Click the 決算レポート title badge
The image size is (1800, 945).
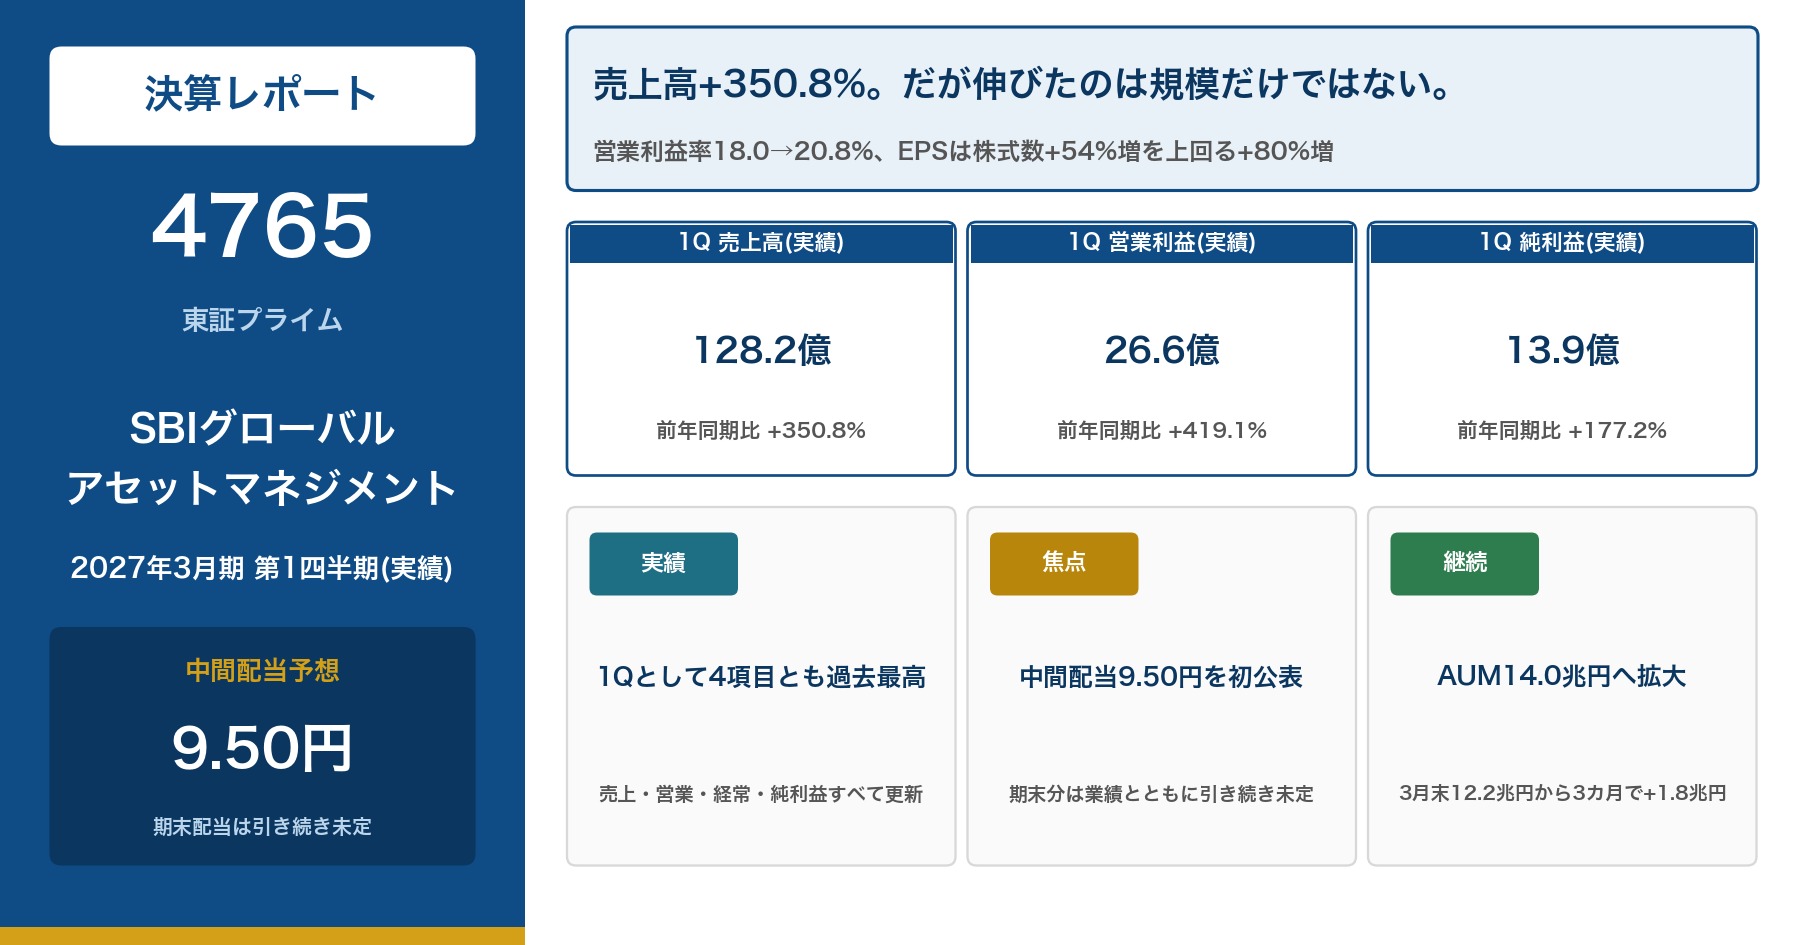coord(262,96)
